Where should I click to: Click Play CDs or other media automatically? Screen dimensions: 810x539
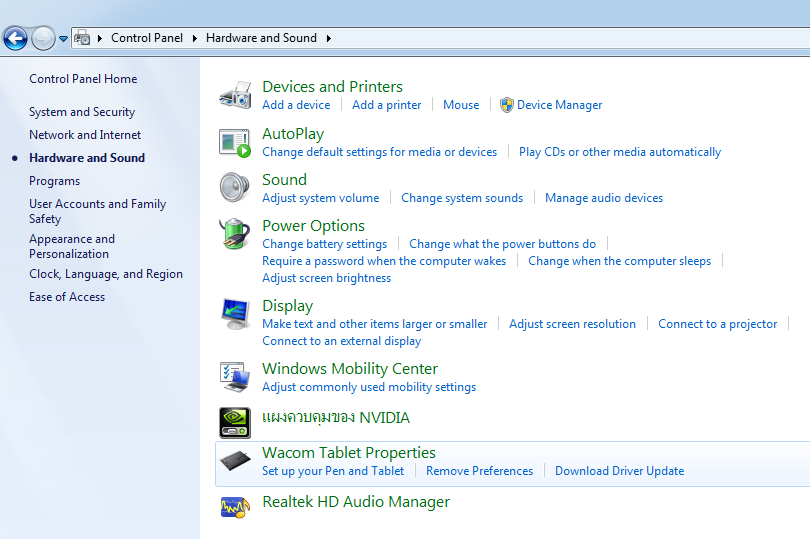coord(620,152)
